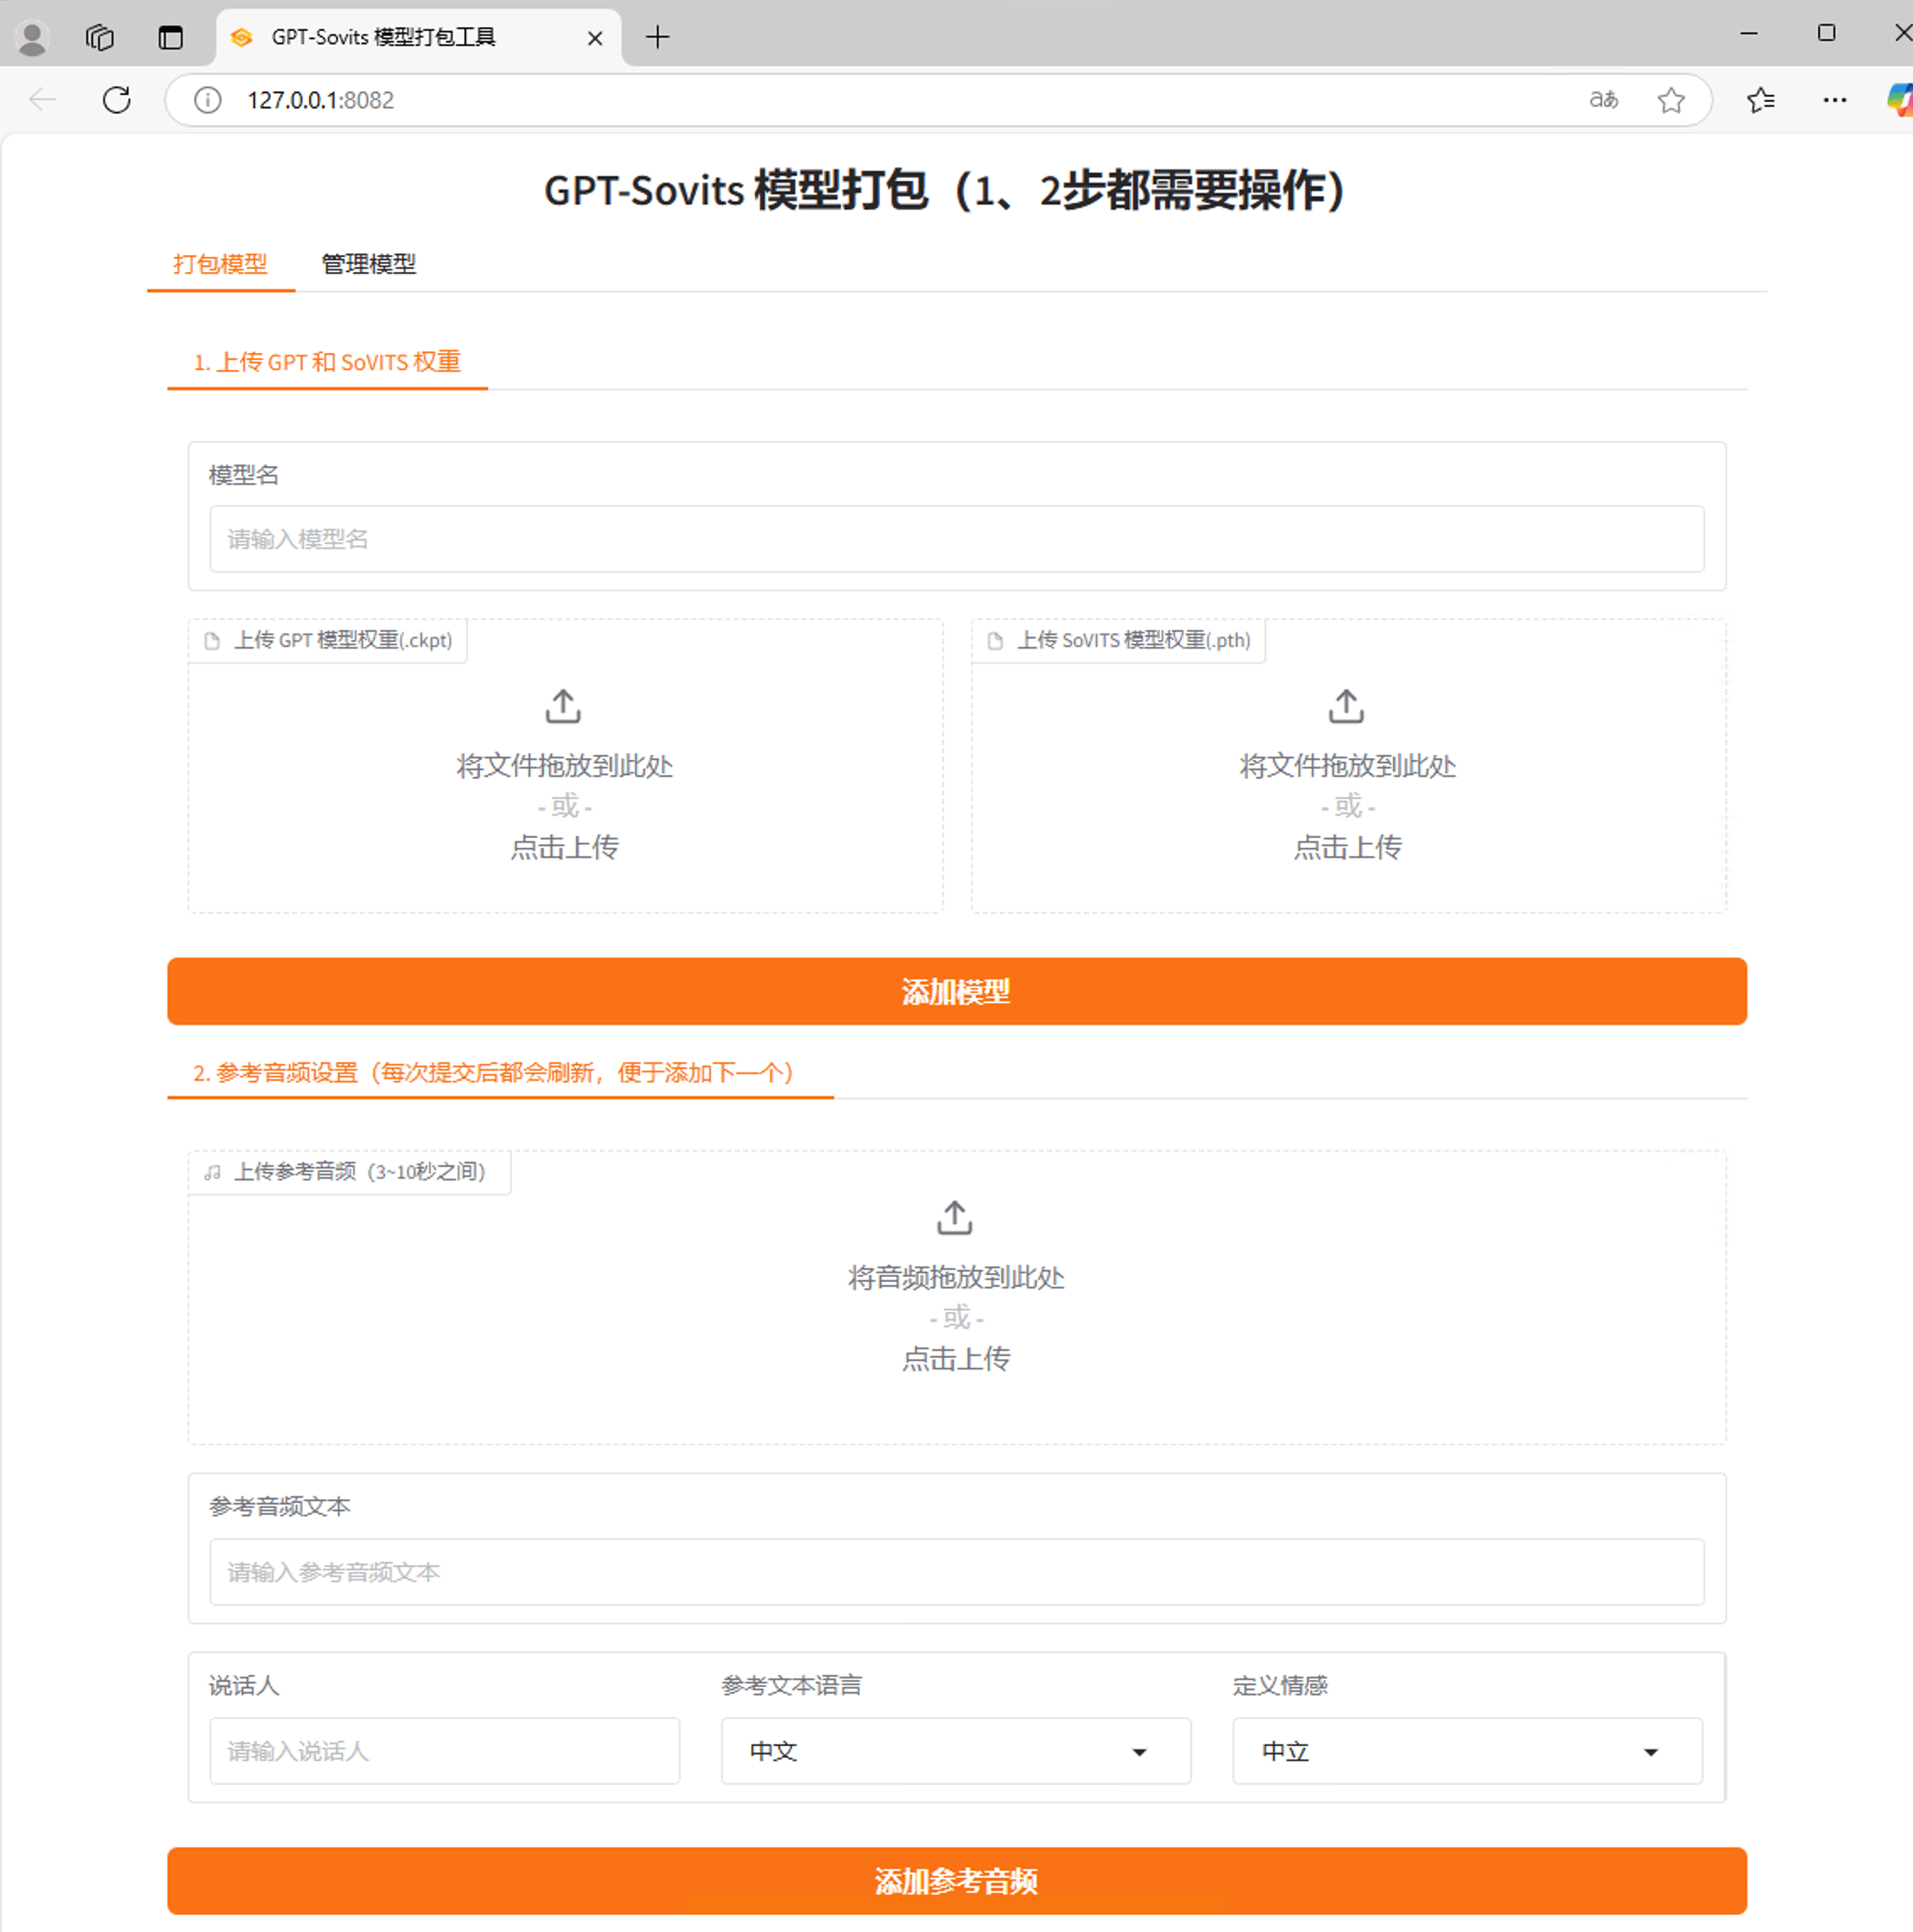Focus the 说话人 input field
Viewport: 1913px width, 1932px height.
pos(444,1751)
